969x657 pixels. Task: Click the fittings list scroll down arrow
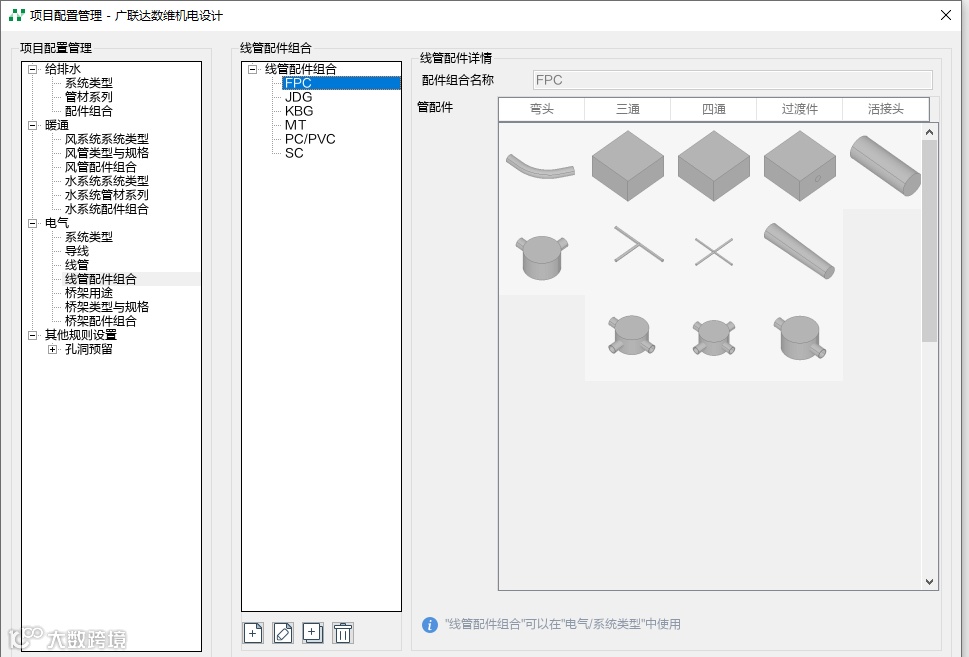(x=929, y=582)
